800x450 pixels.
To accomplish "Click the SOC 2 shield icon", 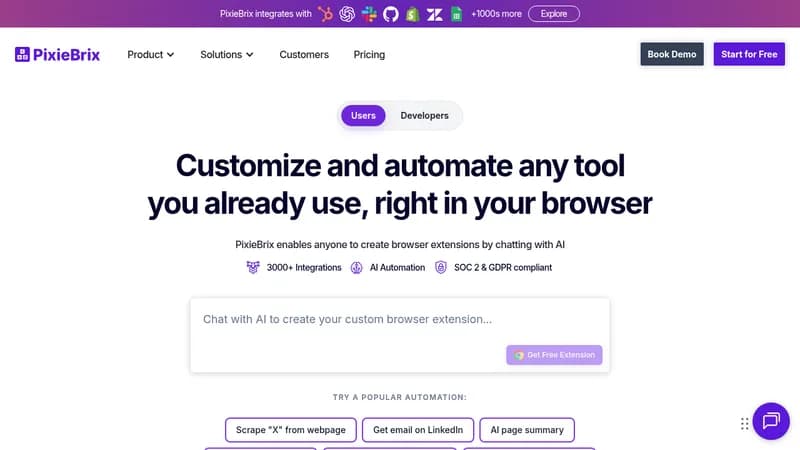I will [x=441, y=267].
